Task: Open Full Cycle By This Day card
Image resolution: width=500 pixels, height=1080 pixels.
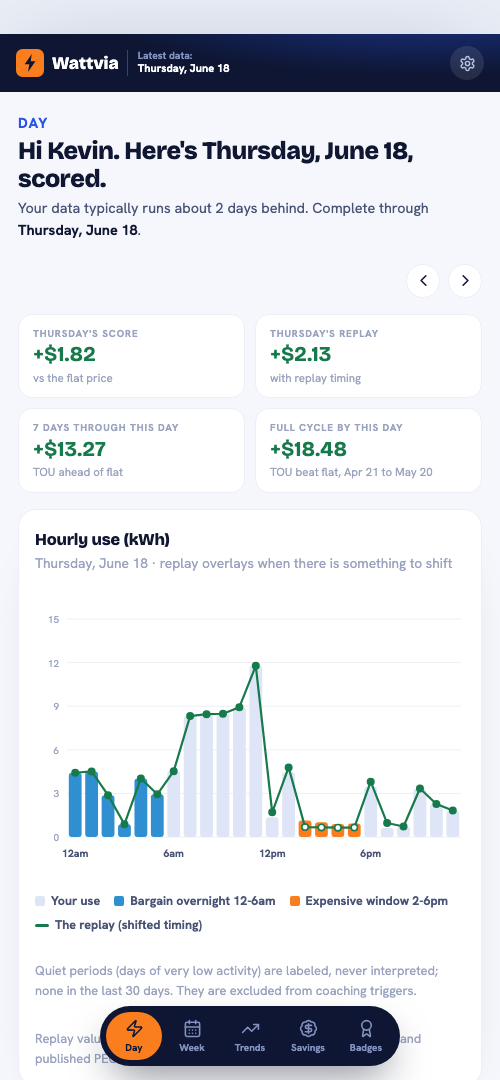Action: coord(368,450)
